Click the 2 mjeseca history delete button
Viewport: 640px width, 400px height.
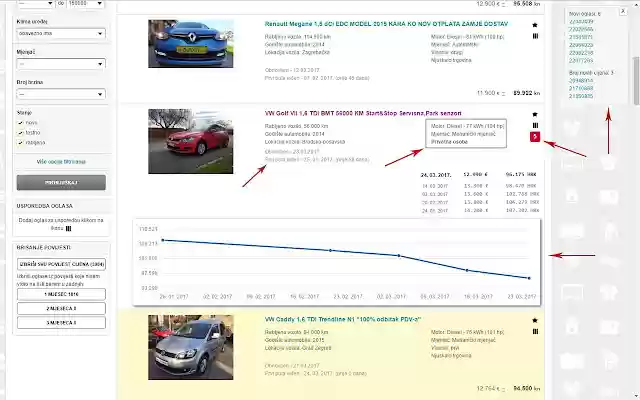[61, 309]
